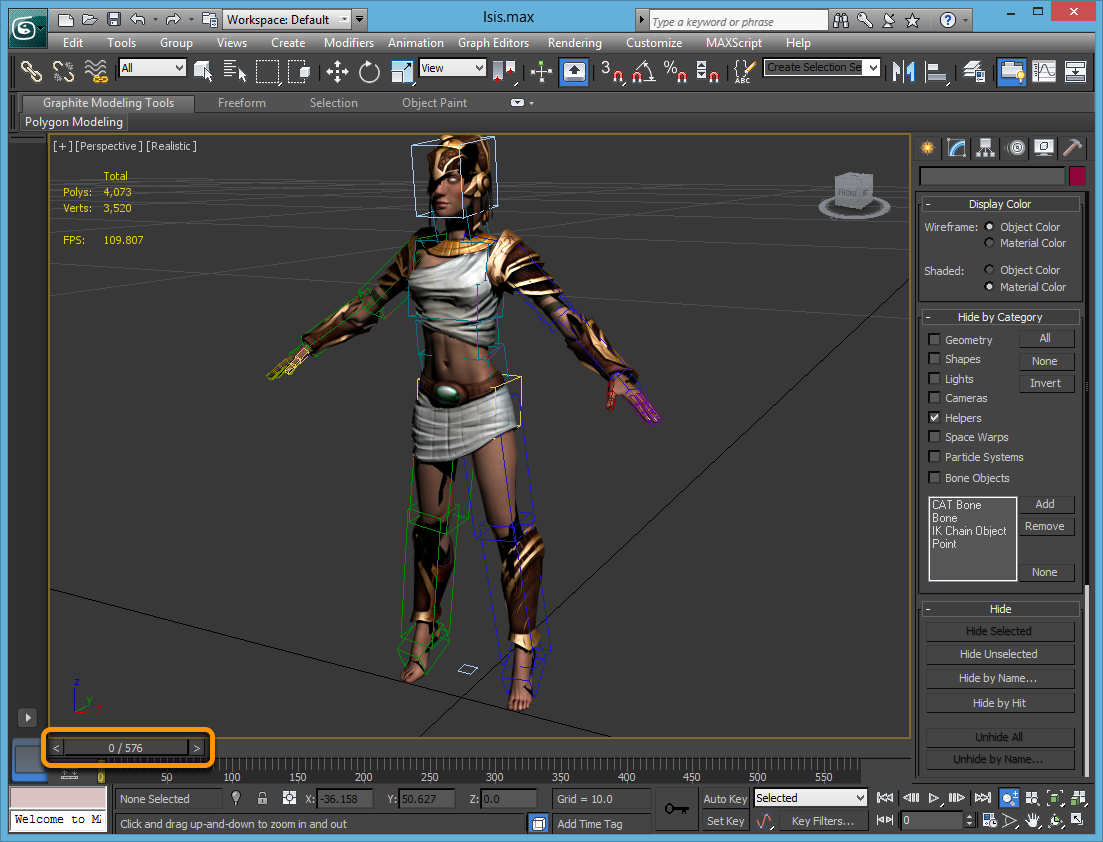Open the Hierarchy command panel tab
This screenshot has height=842, width=1103.
986,148
